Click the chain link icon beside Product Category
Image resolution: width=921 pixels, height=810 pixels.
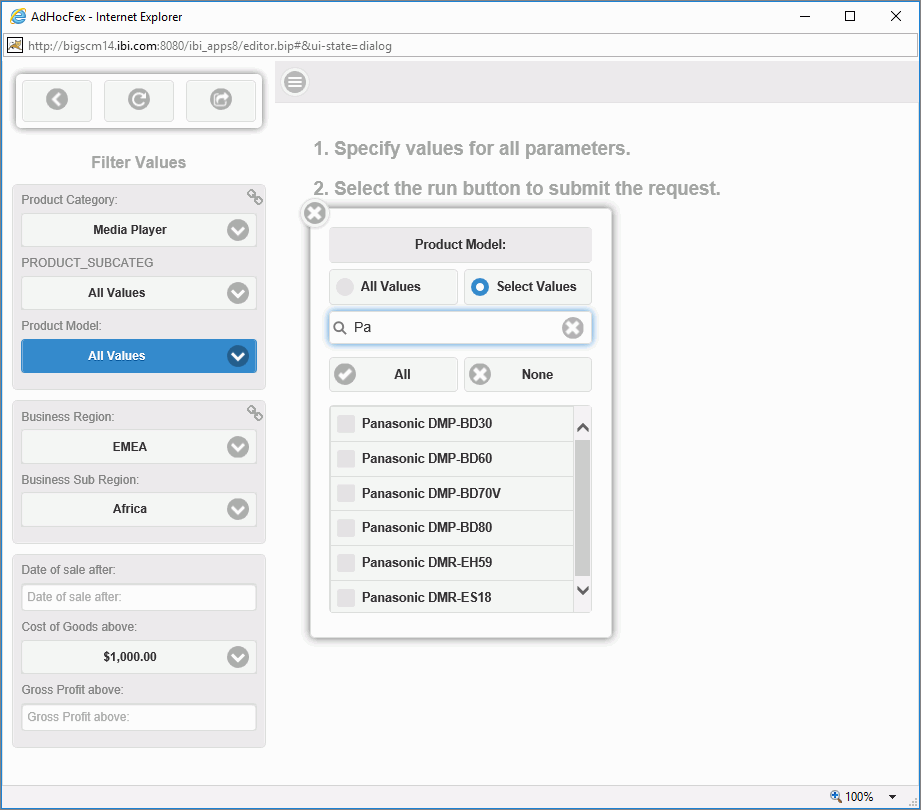tap(254, 197)
